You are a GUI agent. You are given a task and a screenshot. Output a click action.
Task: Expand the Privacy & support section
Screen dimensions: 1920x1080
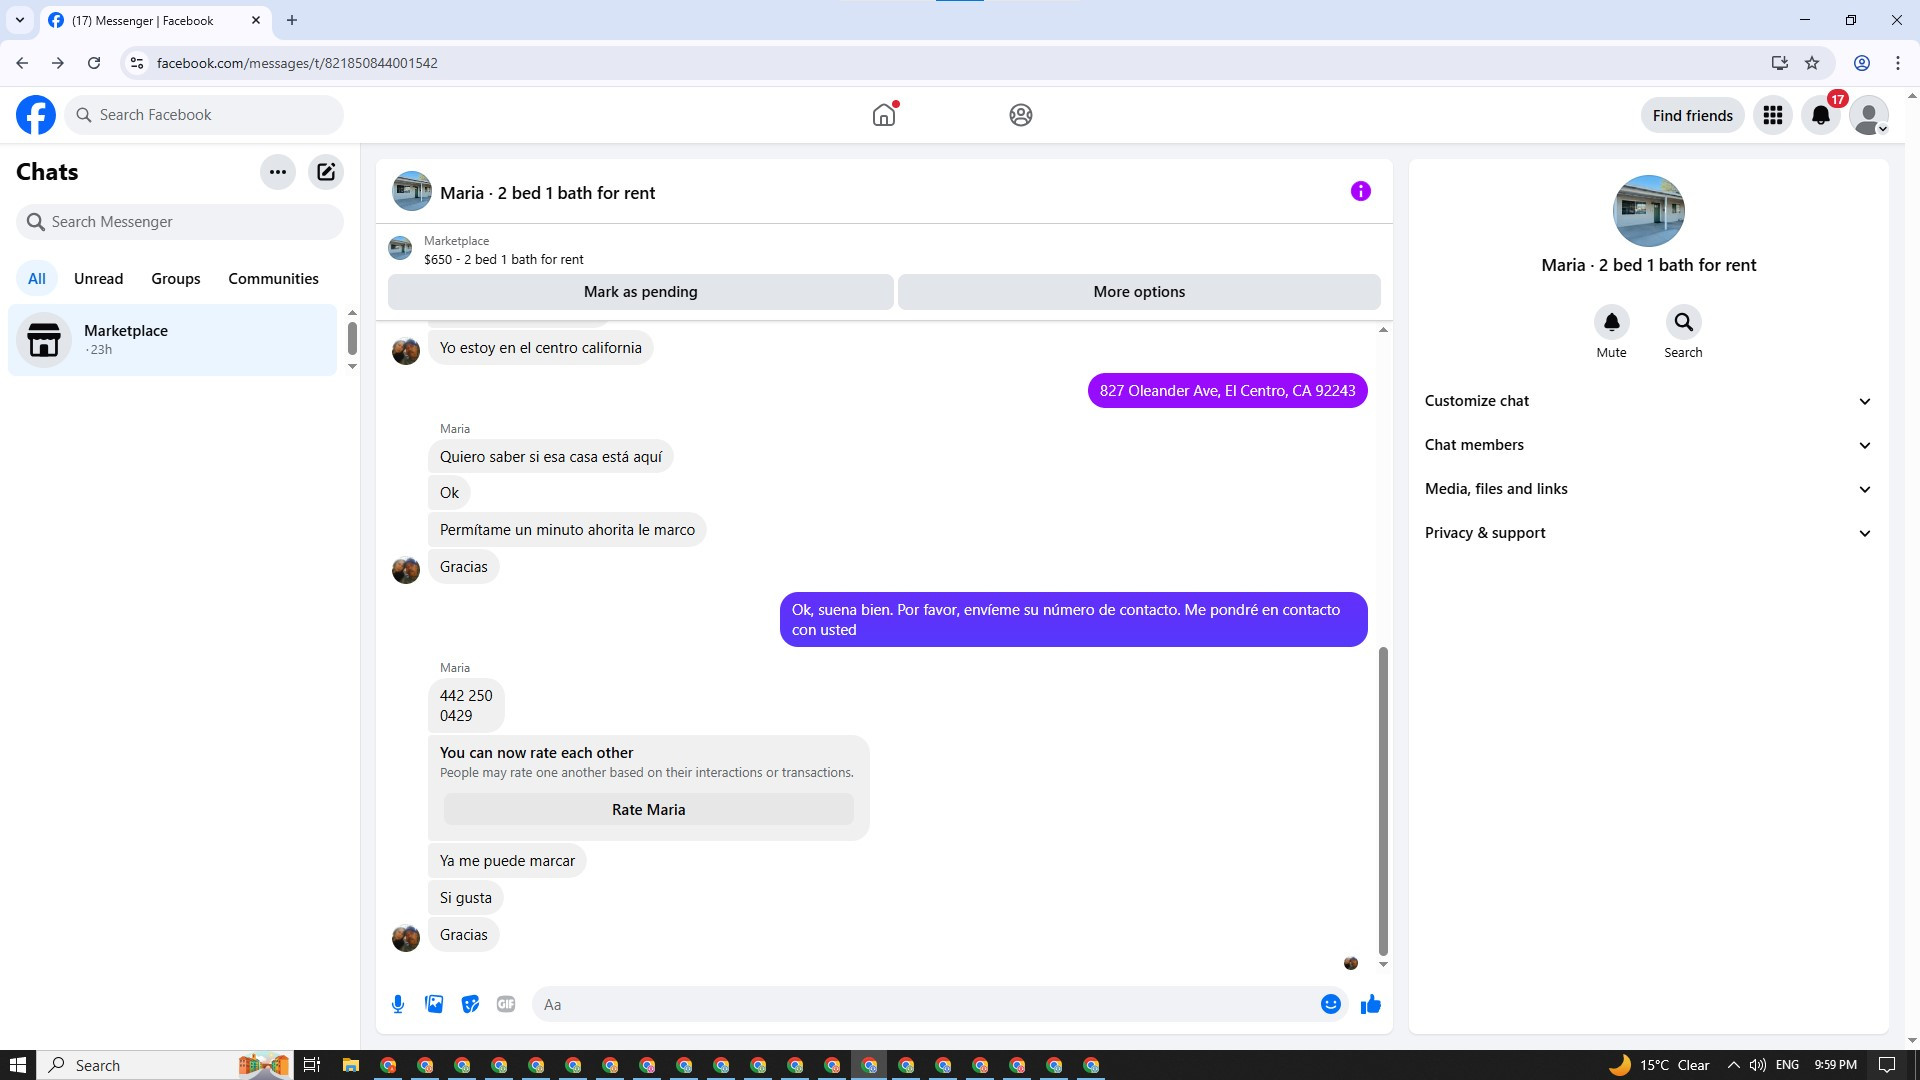[x=1648, y=533]
